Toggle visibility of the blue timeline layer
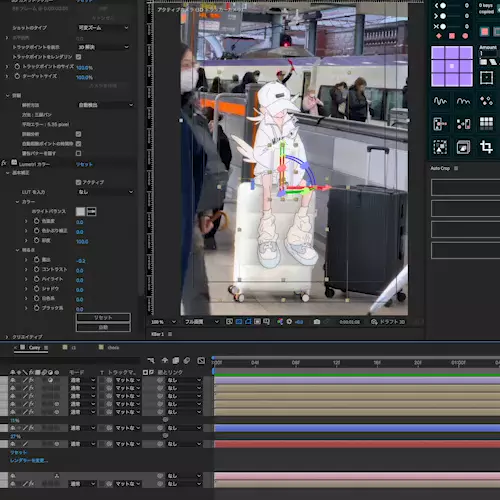The height and width of the screenshot is (500, 500). (x=13, y=428)
